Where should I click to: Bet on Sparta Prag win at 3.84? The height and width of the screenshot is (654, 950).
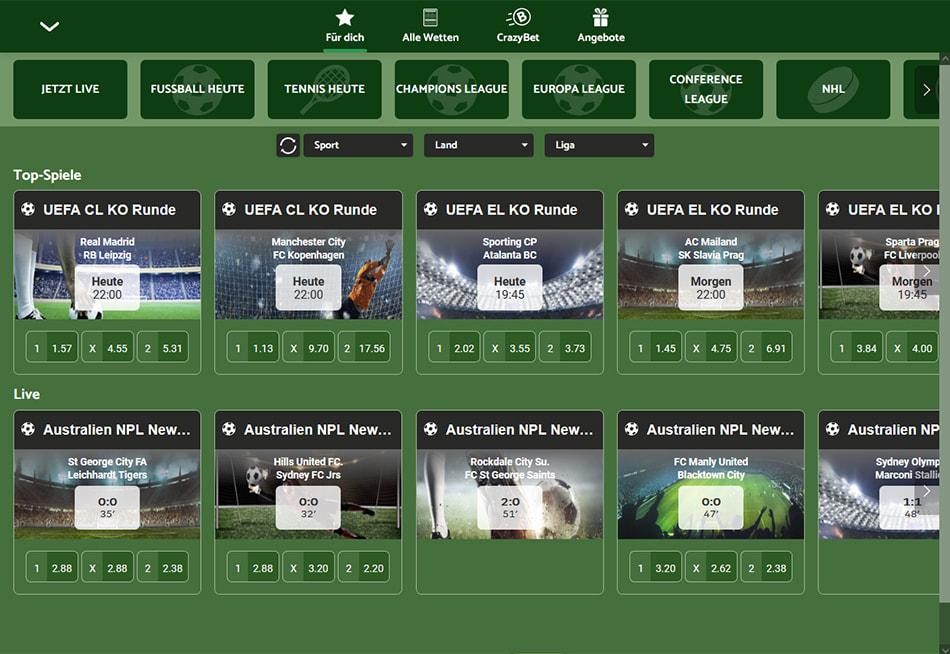pyautogui.click(x=857, y=349)
